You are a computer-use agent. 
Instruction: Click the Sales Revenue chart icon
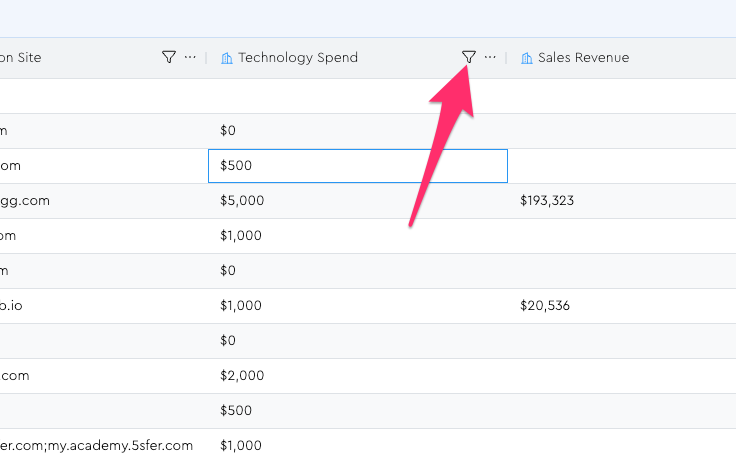tap(526, 58)
